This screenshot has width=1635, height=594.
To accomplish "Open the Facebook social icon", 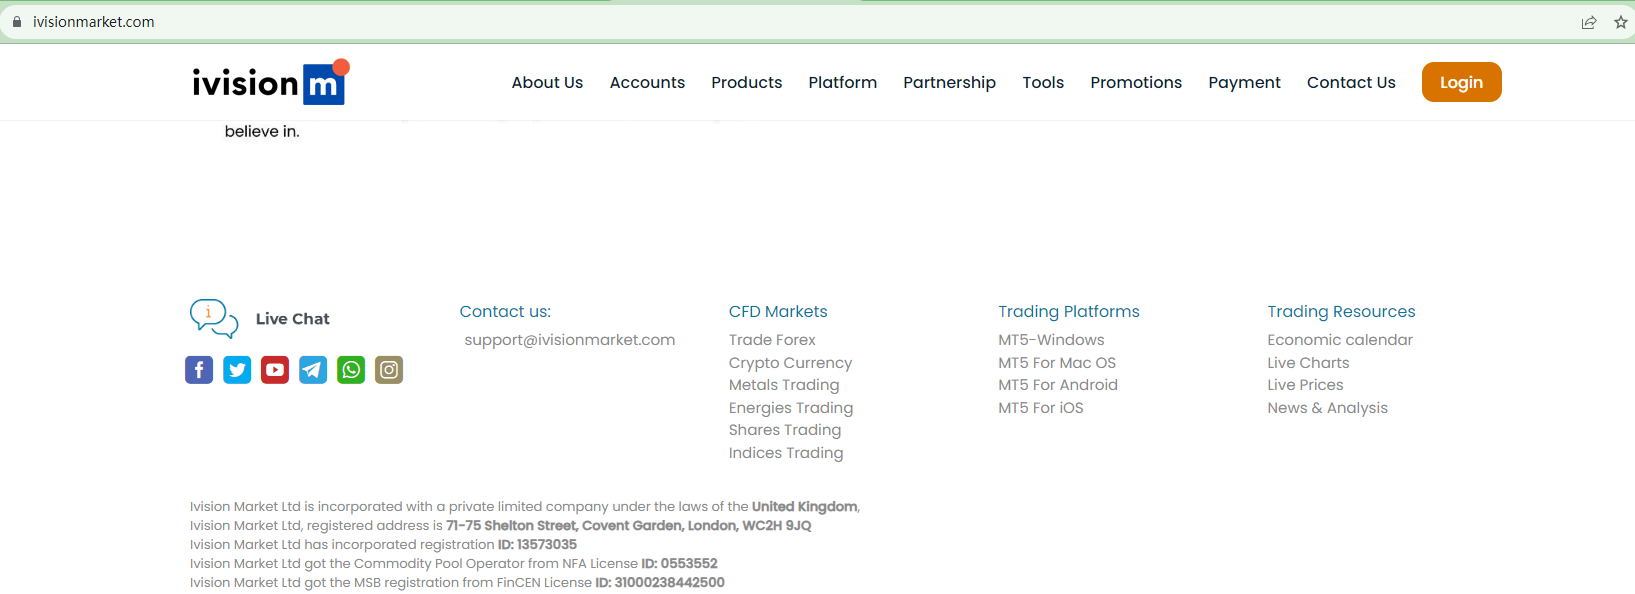I will pyautogui.click(x=199, y=370).
